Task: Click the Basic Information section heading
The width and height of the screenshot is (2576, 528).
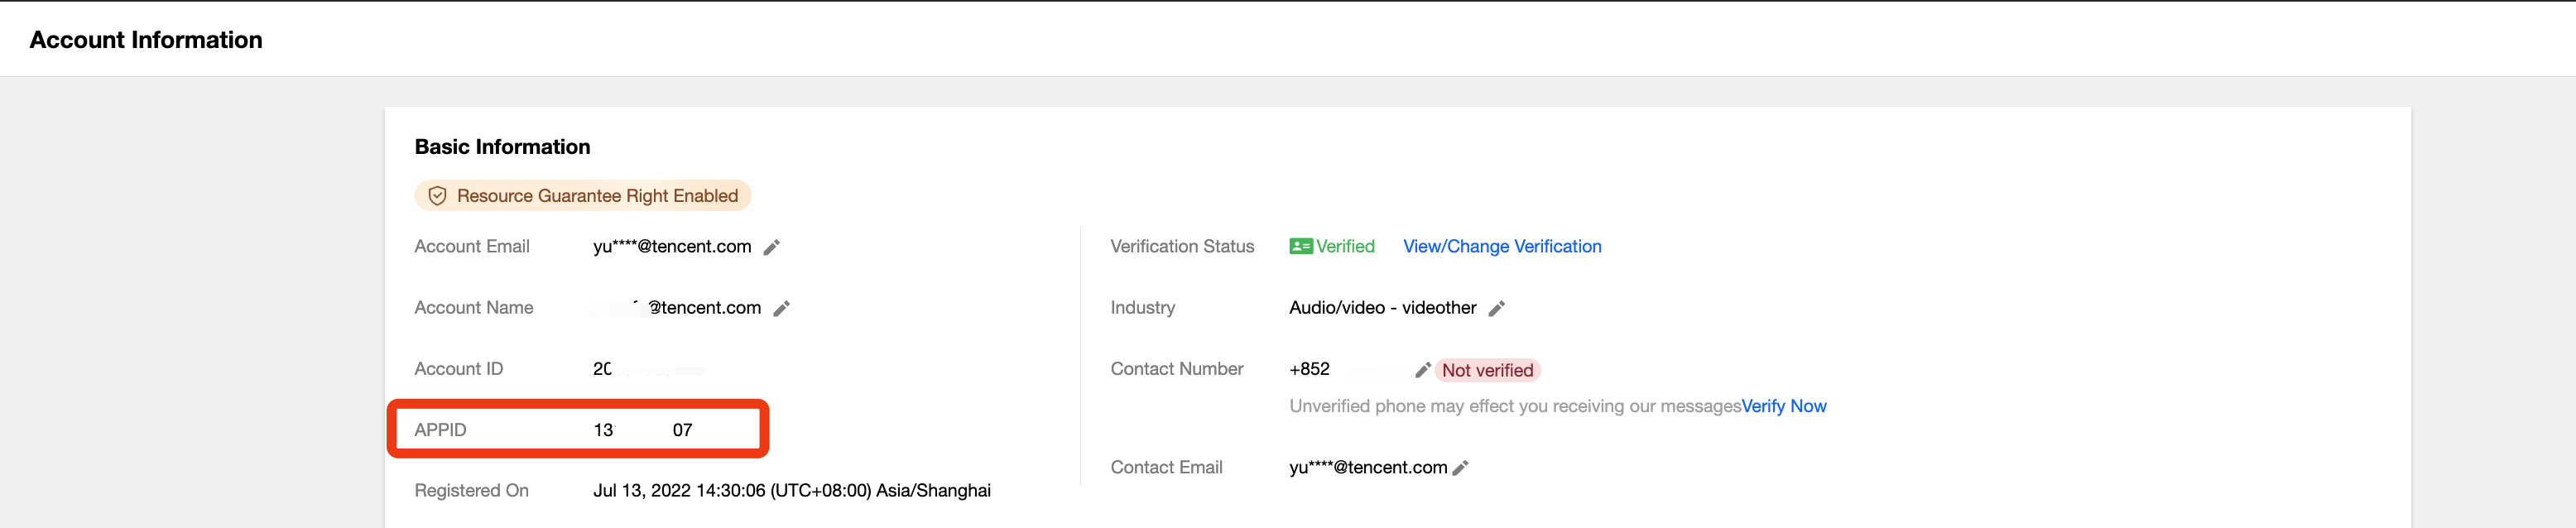Action: 502,147
